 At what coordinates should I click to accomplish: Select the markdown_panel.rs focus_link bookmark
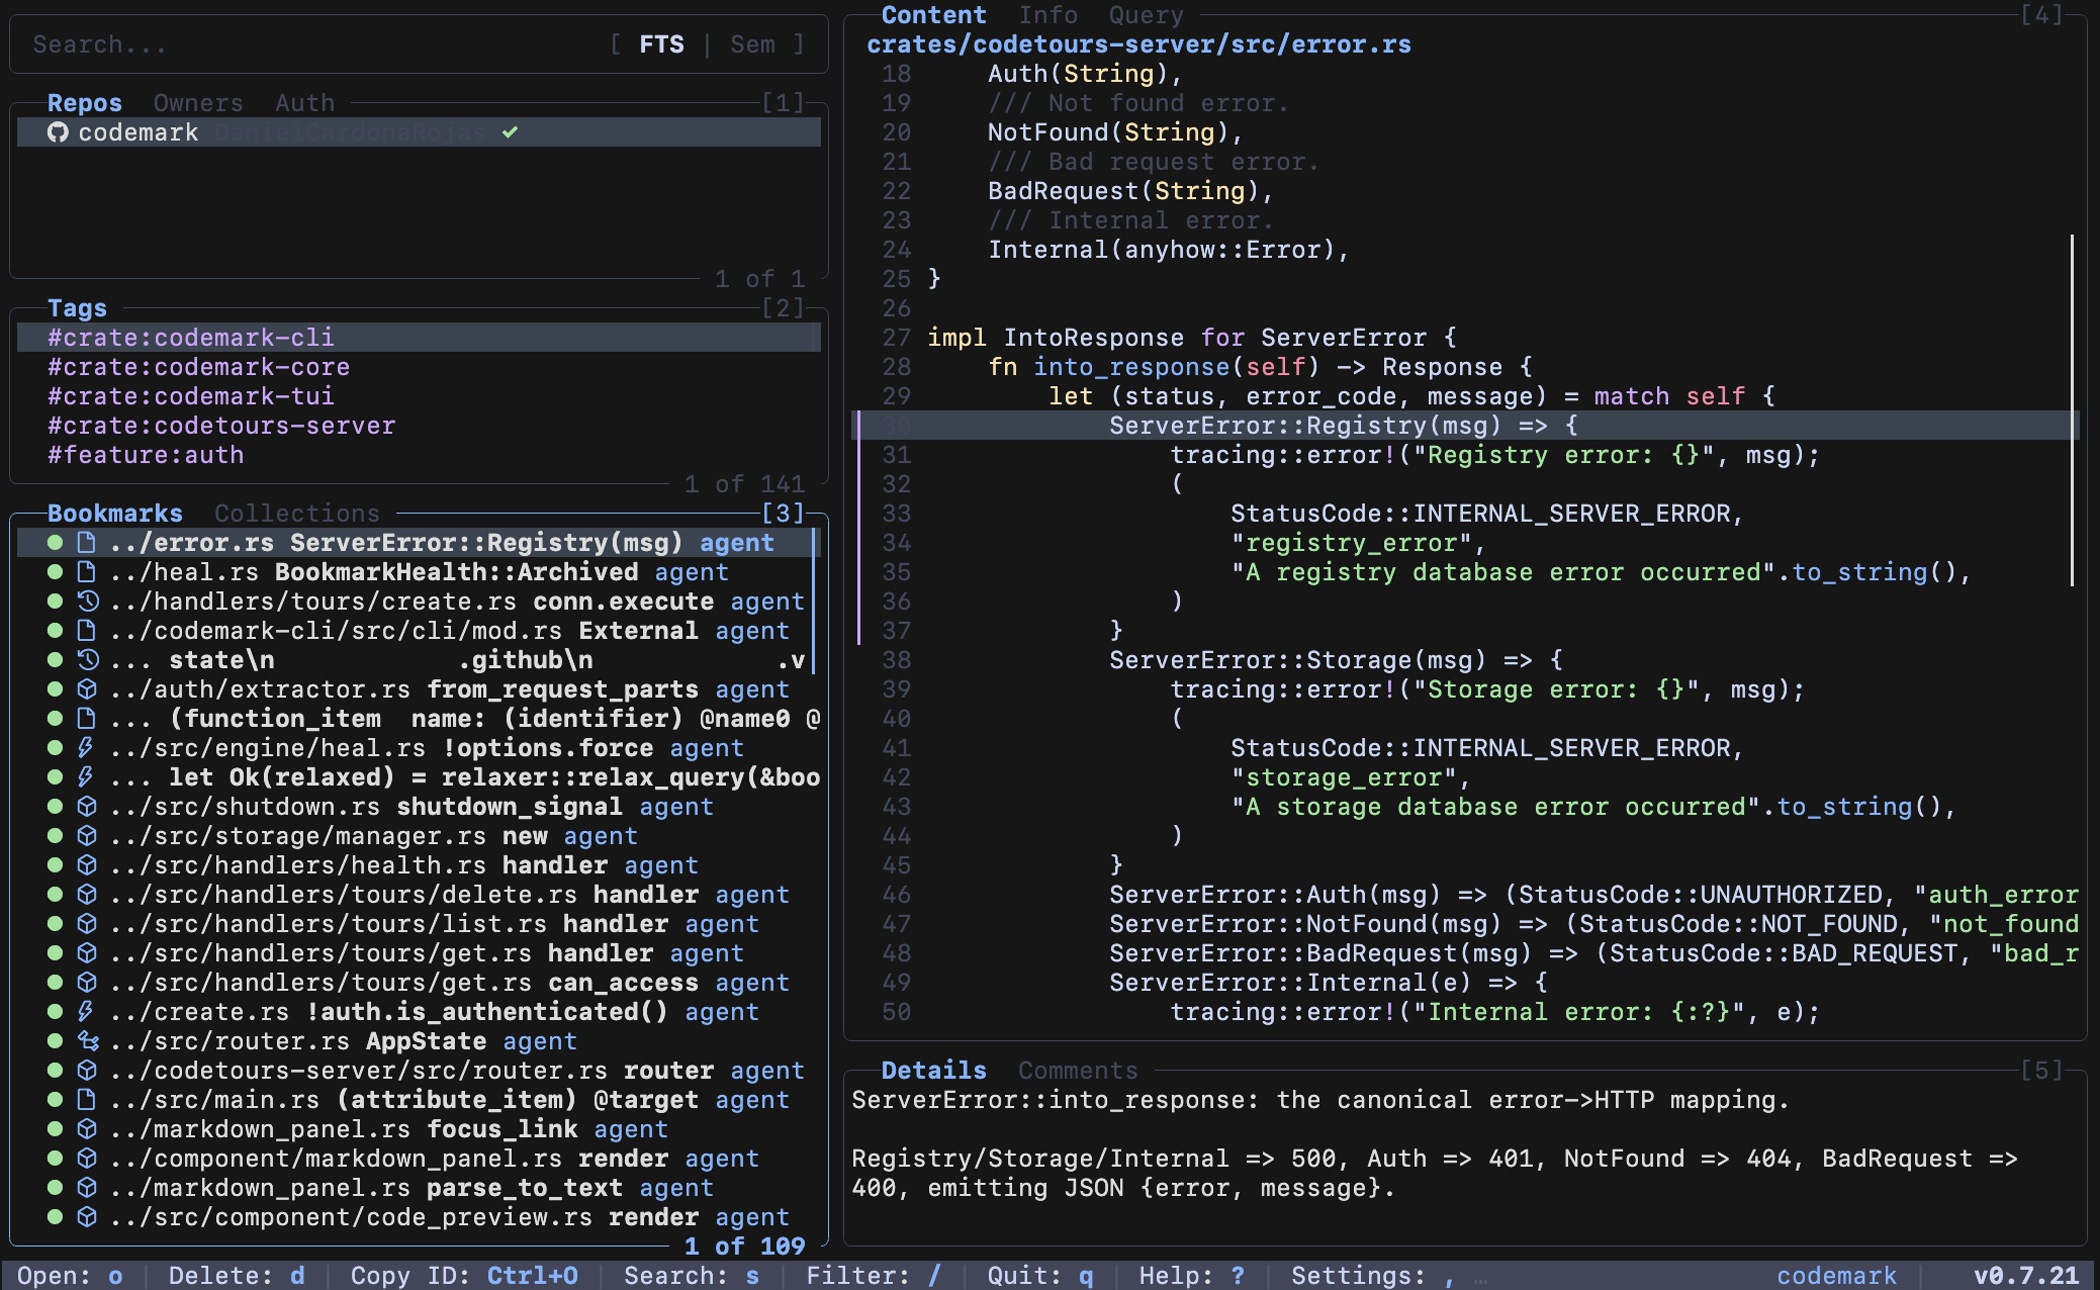pyautogui.click(x=419, y=1130)
